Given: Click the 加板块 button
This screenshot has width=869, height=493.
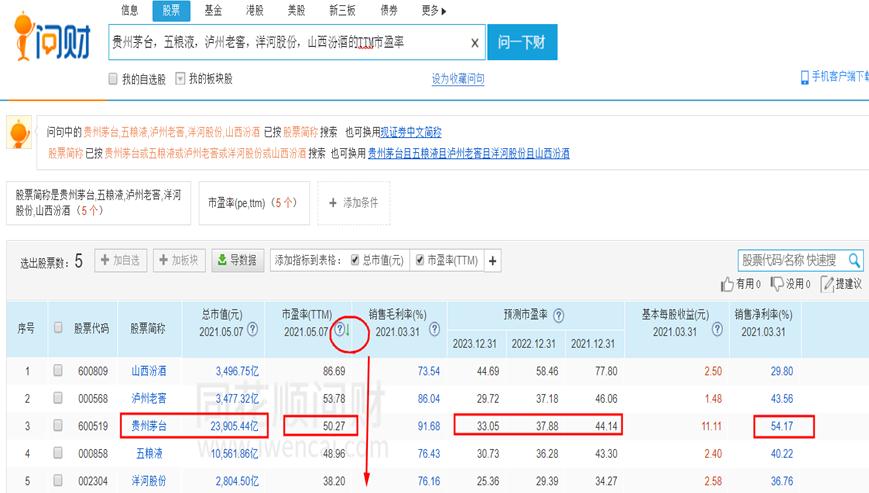Looking at the screenshot, I should click(x=179, y=260).
